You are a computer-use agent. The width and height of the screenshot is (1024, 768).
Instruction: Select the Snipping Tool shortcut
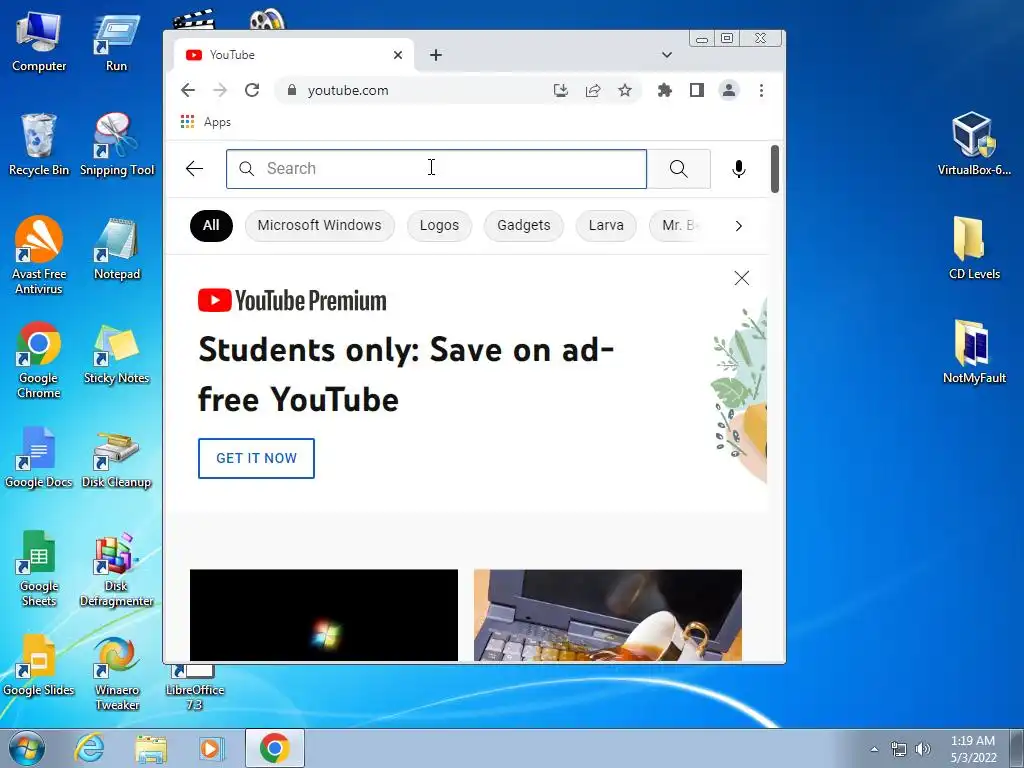click(117, 145)
